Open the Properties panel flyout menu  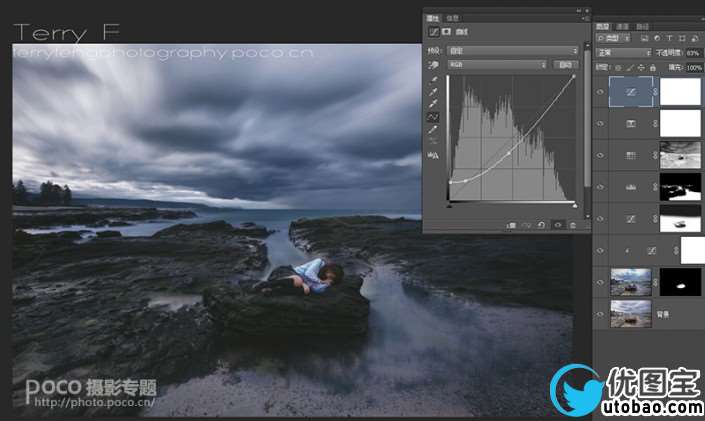click(585, 18)
